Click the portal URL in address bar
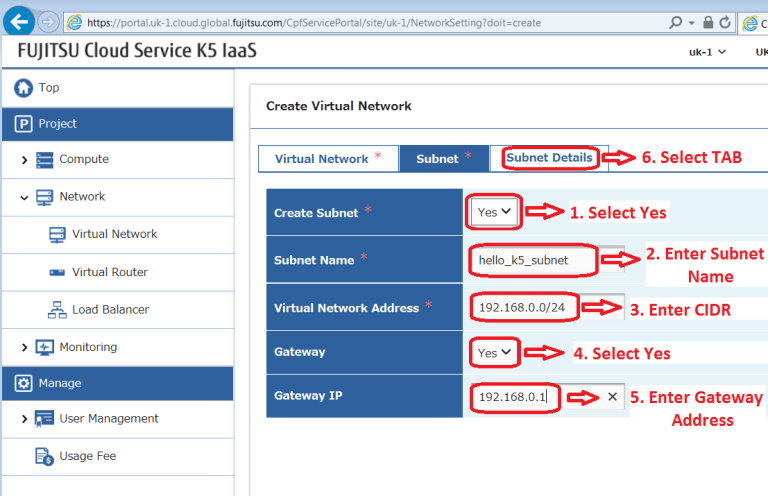Image resolution: width=768 pixels, height=496 pixels. 314,23
